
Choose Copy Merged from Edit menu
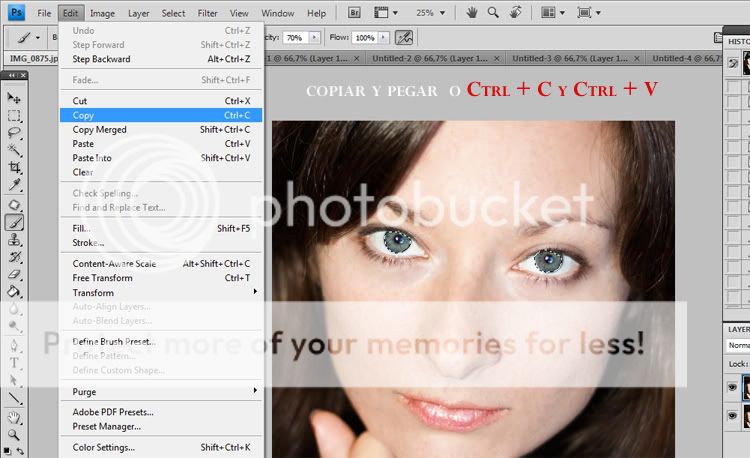click(161, 130)
